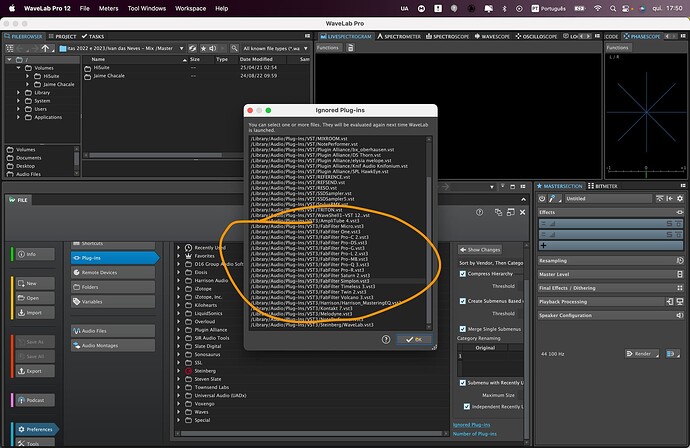Toggle the Merge Single Submenus checkbox
This screenshot has height=448, width=690.
point(462,329)
